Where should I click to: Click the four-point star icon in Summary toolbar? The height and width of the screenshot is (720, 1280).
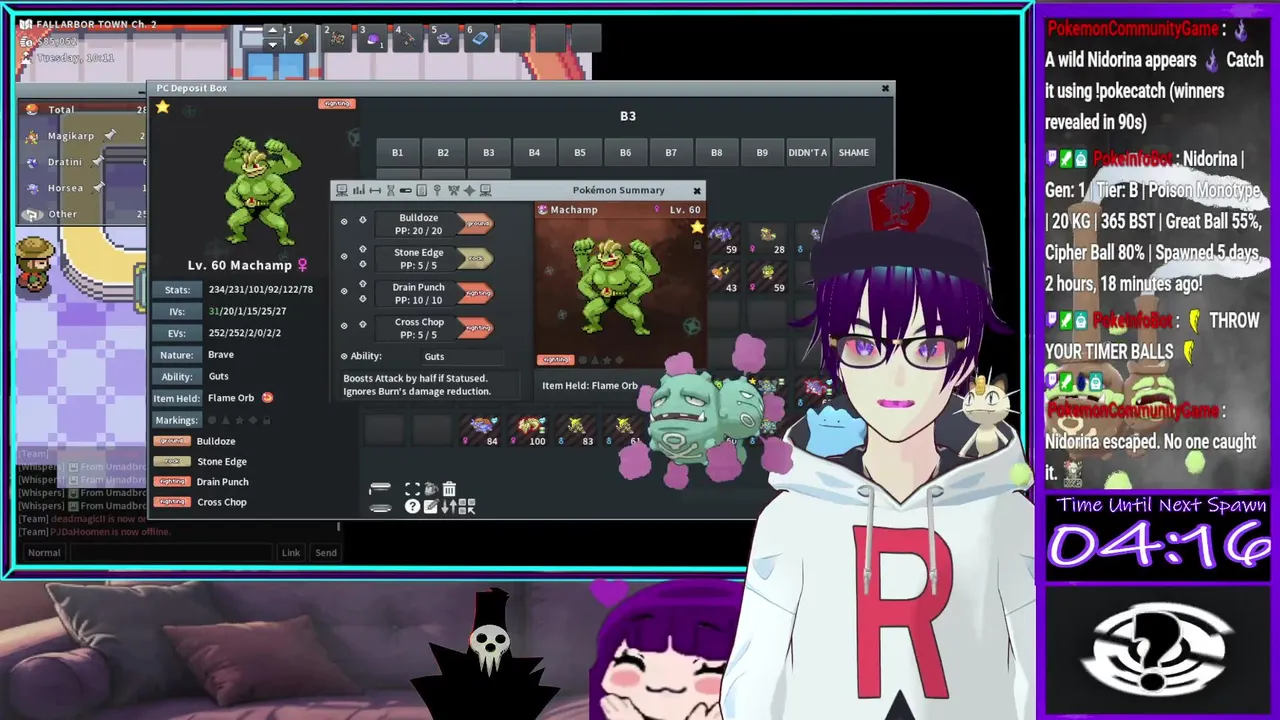pyautogui.click(x=469, y=190)
